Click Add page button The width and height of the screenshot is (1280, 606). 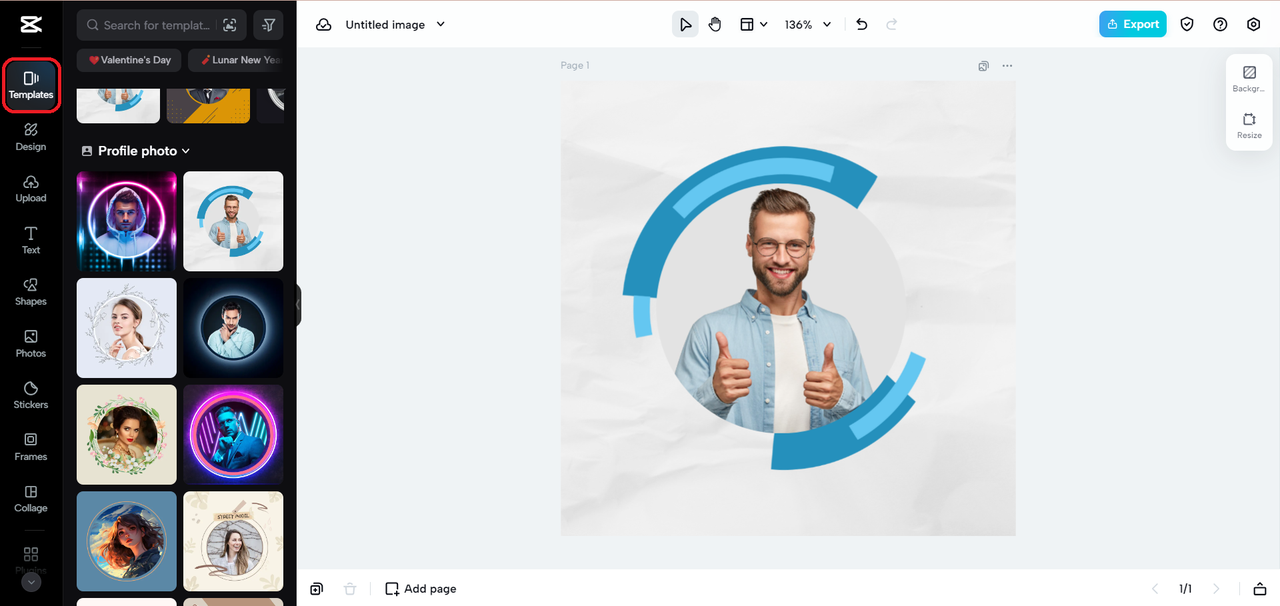[x=421, y=589]
